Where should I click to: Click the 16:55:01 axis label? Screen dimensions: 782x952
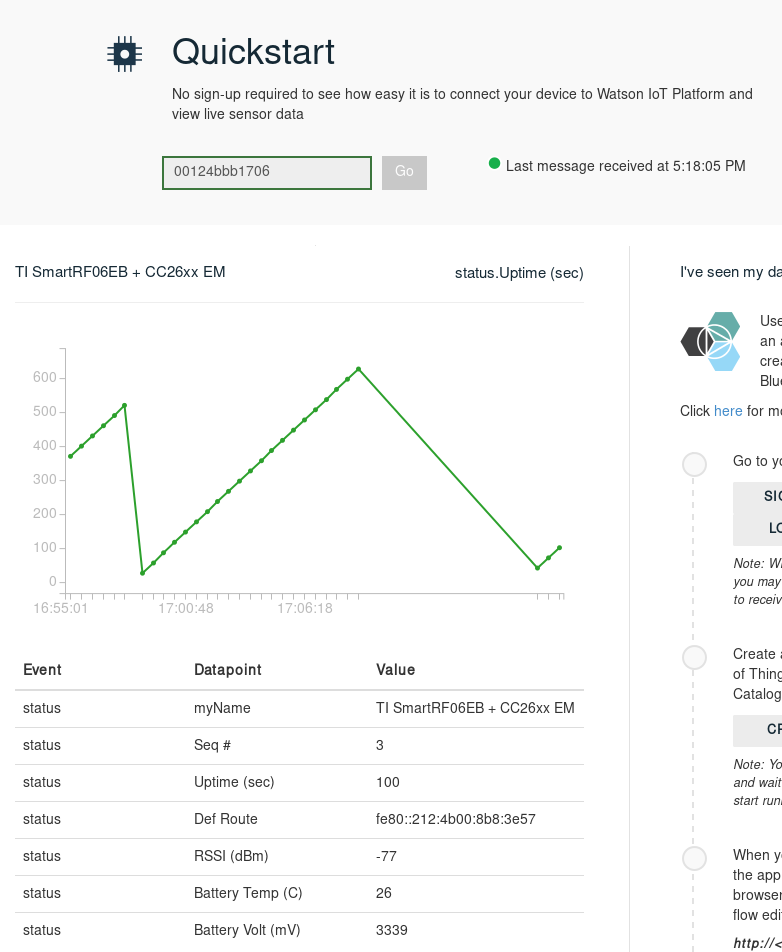(x=60, y=608)
